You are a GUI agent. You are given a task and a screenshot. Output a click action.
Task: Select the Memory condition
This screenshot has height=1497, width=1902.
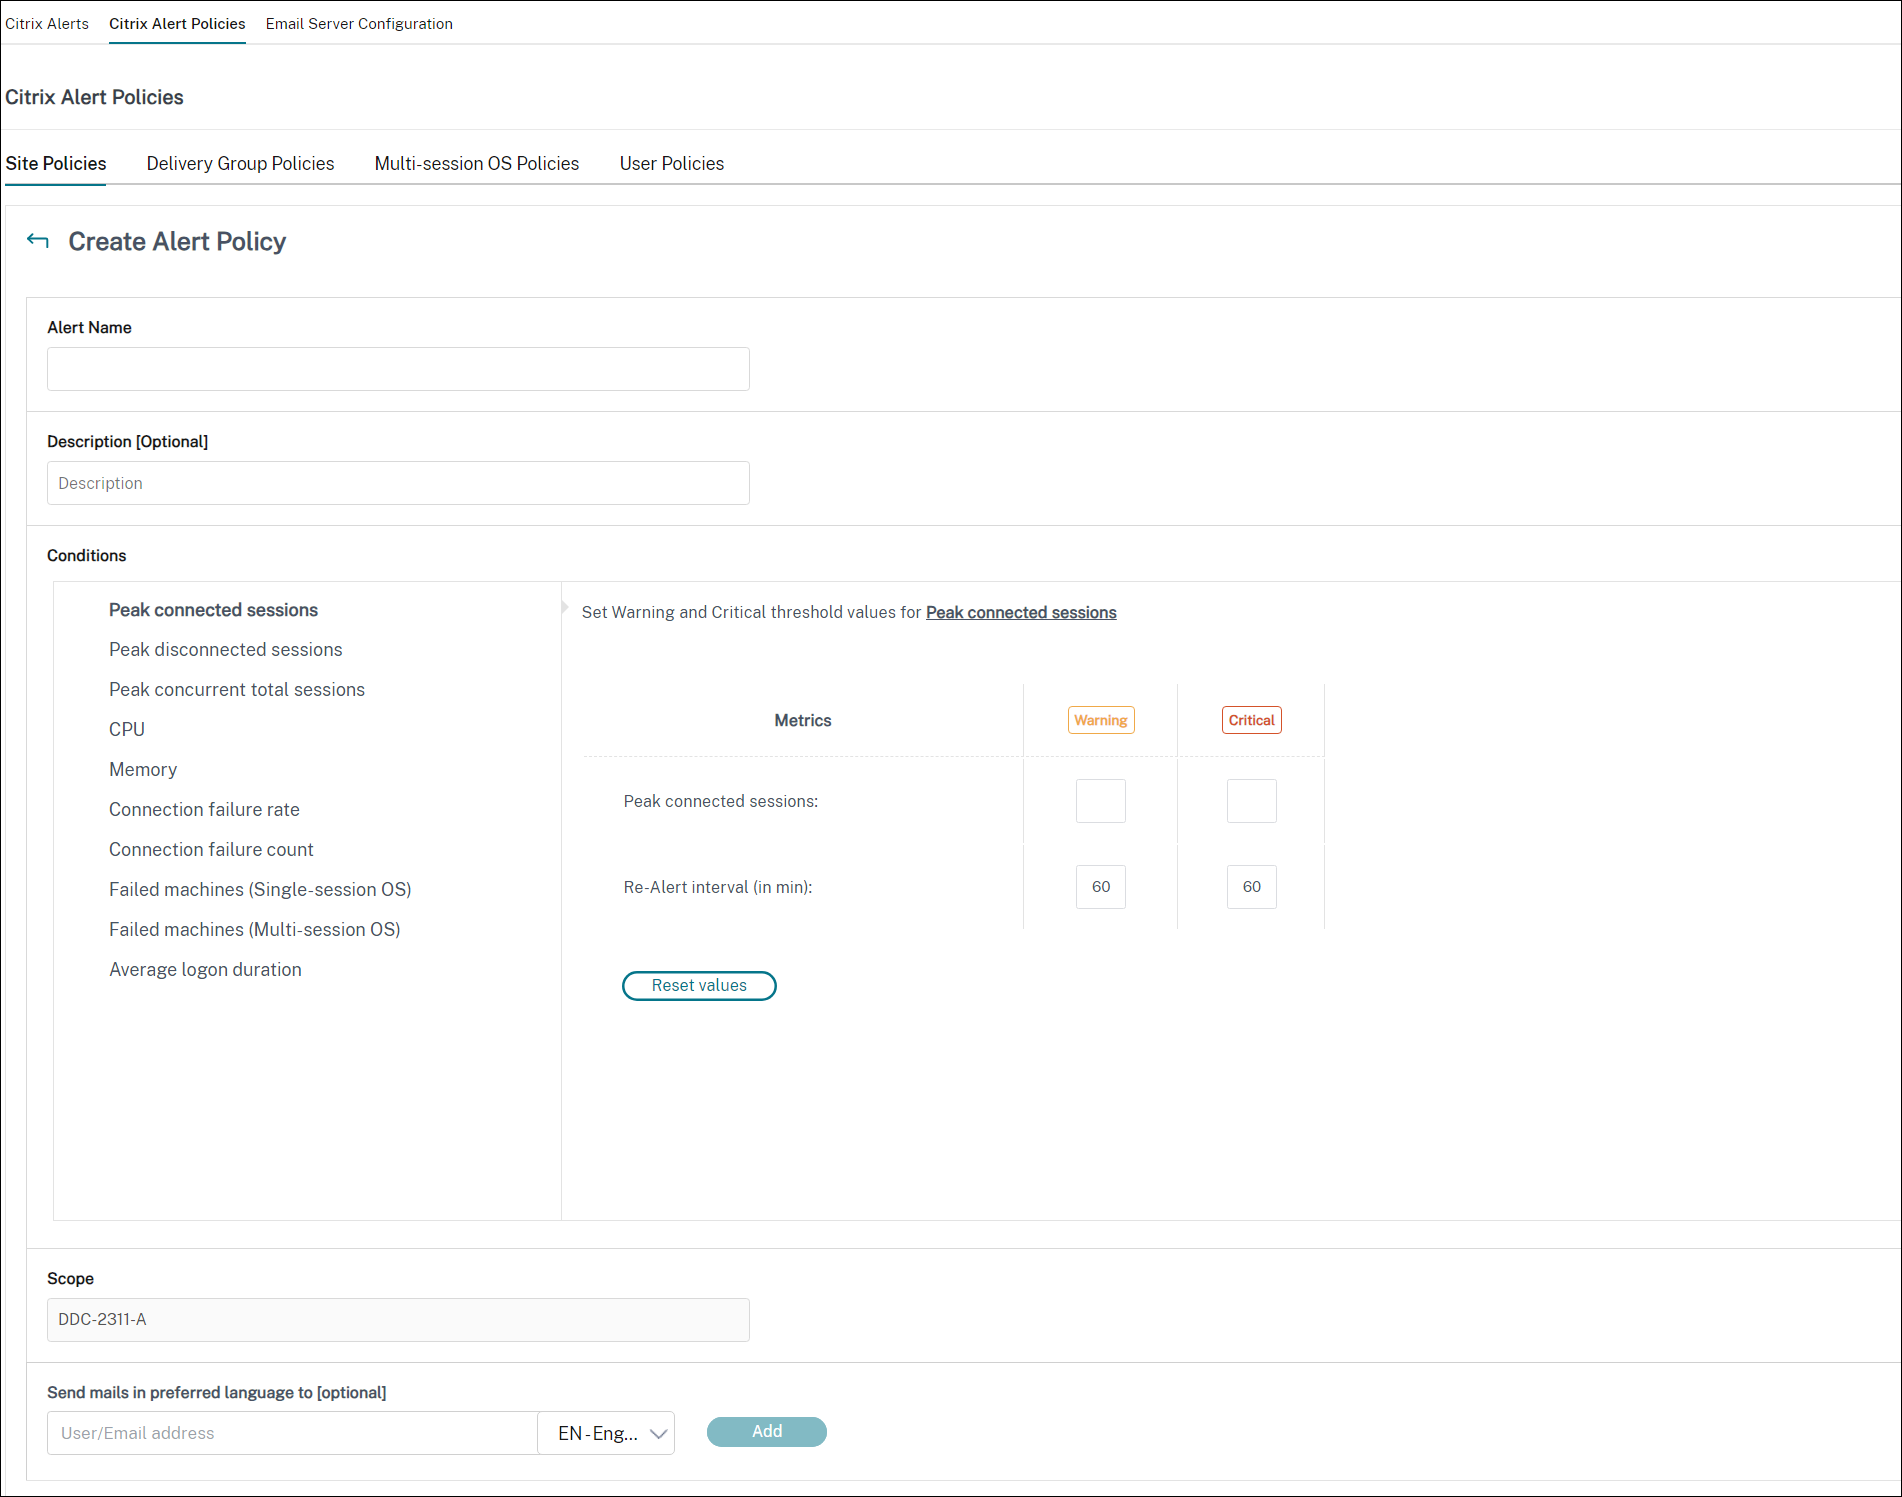pyautogui.click(x=143, y=770)
